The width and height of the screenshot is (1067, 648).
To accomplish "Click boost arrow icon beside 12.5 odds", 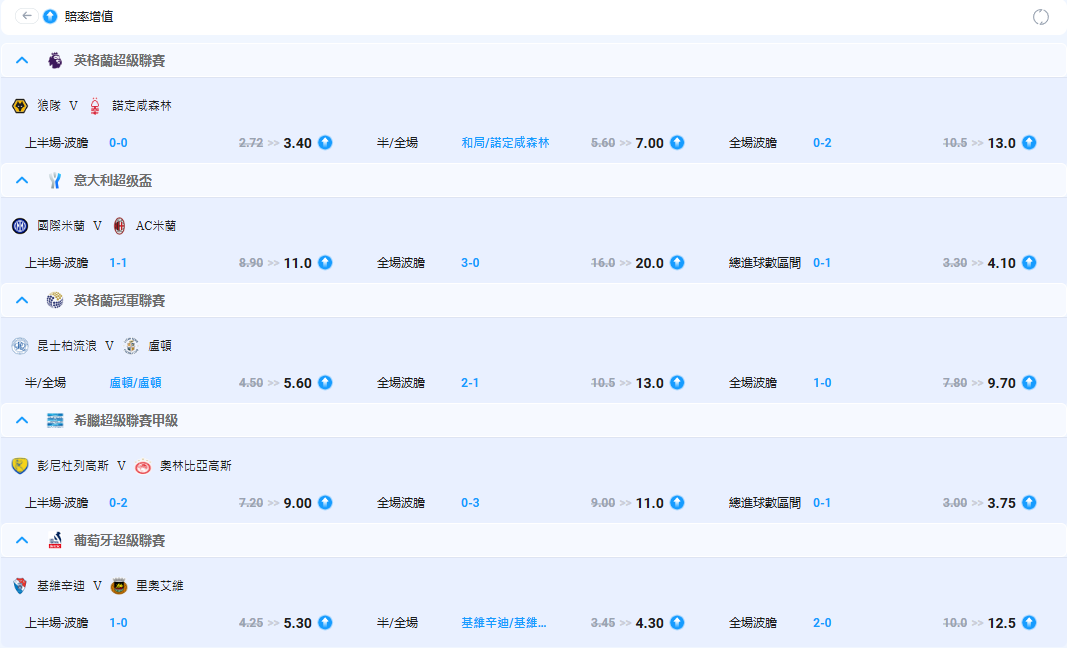I will (1029, 623).
